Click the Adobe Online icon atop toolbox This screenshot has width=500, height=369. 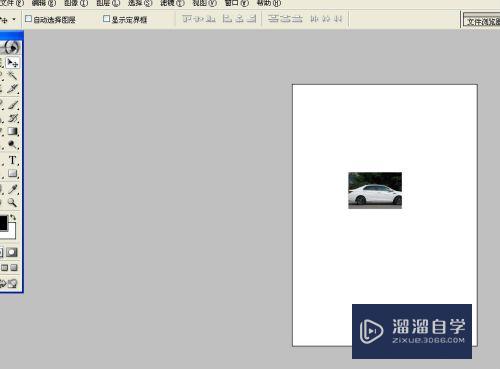coord(11,48)
